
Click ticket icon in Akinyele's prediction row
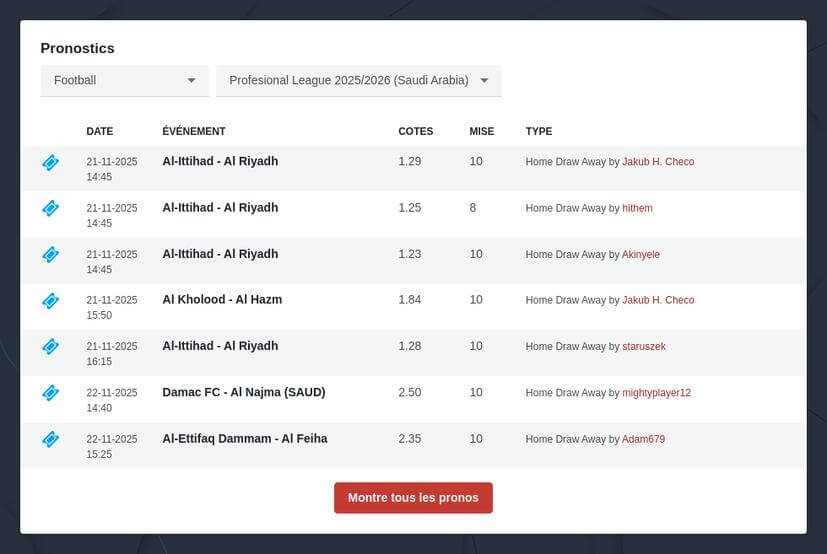coord(50,255)
